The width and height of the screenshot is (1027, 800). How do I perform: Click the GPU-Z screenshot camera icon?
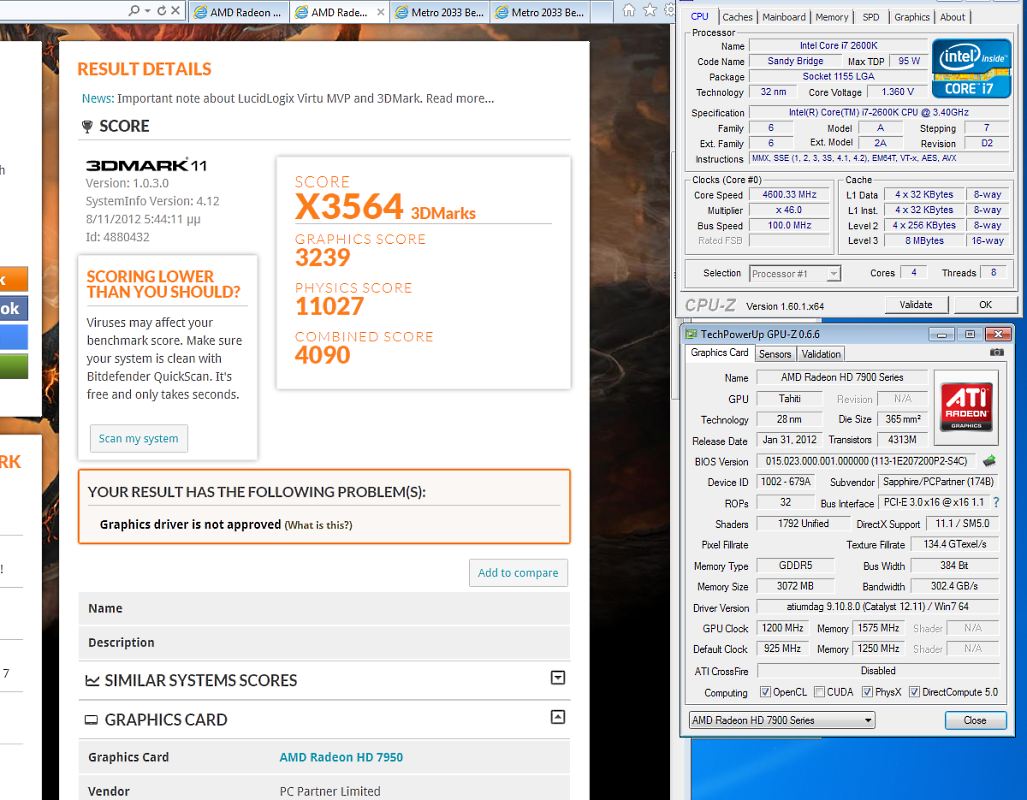[x=997, y=352]
